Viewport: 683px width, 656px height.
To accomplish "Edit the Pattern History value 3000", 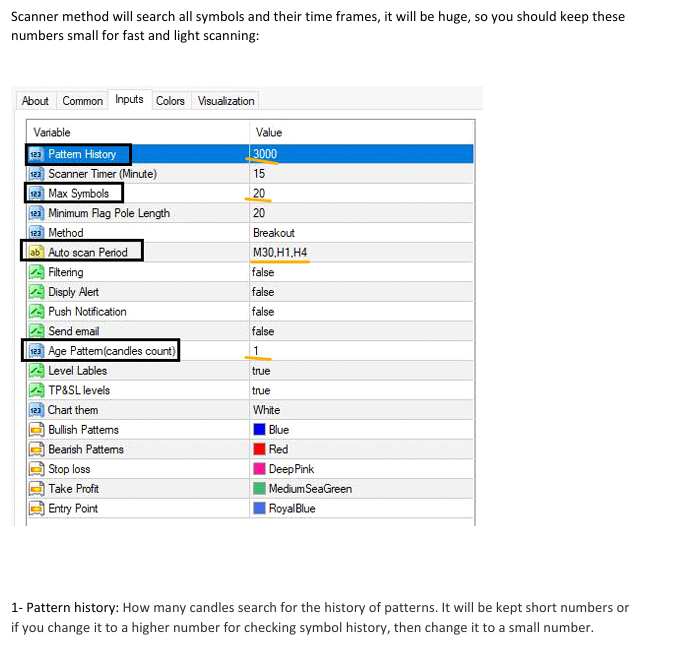I will coord(266,154).
